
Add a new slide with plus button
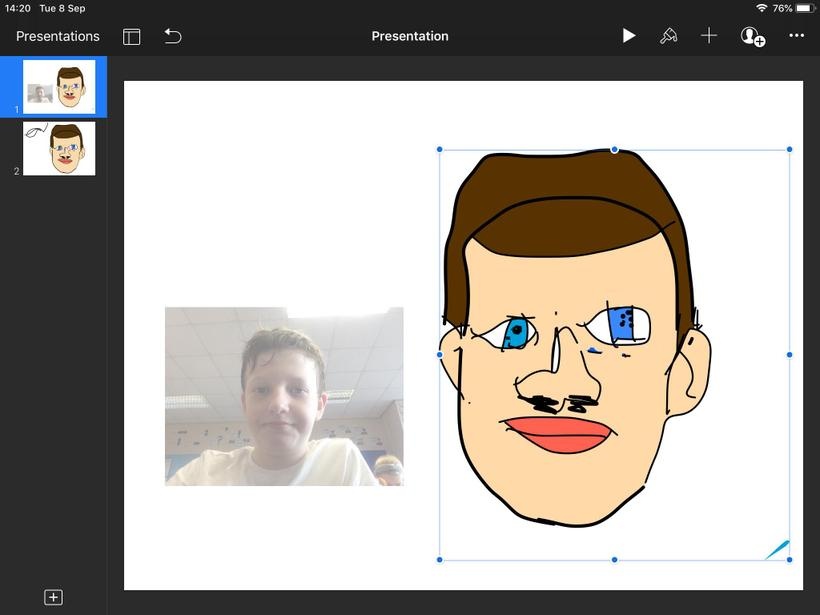point(54,597)
